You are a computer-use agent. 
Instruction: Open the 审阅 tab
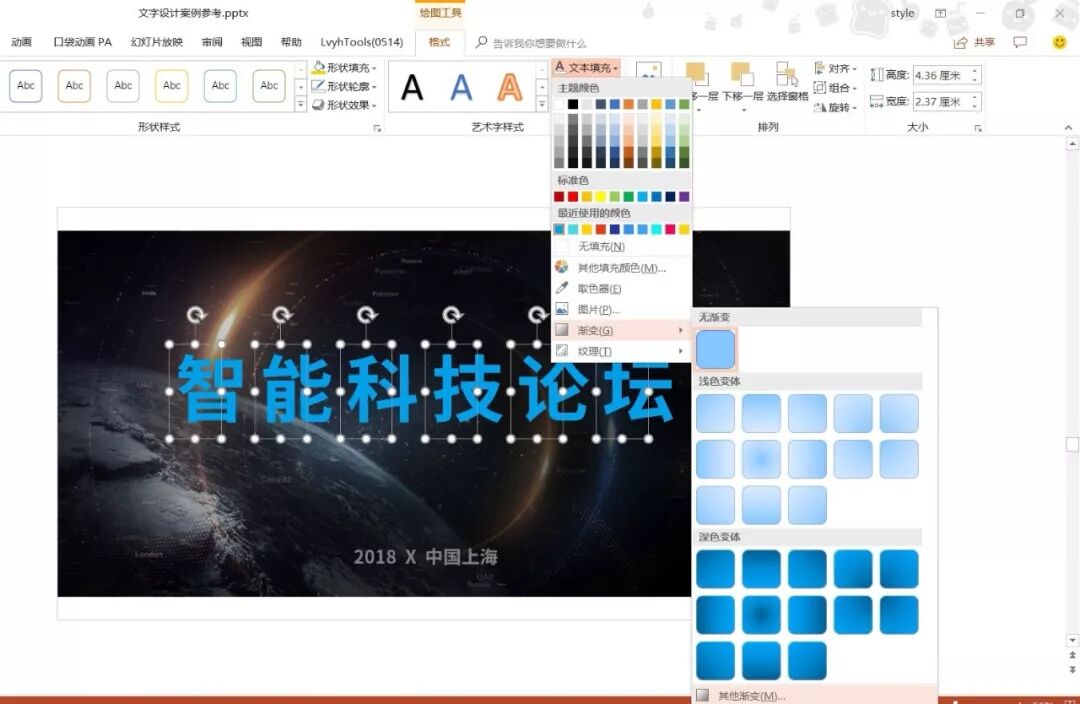coord(212,42)
